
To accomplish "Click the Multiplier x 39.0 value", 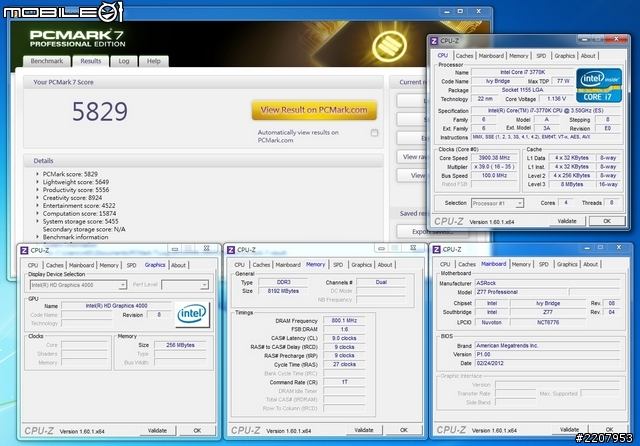I will coord(494,167).
